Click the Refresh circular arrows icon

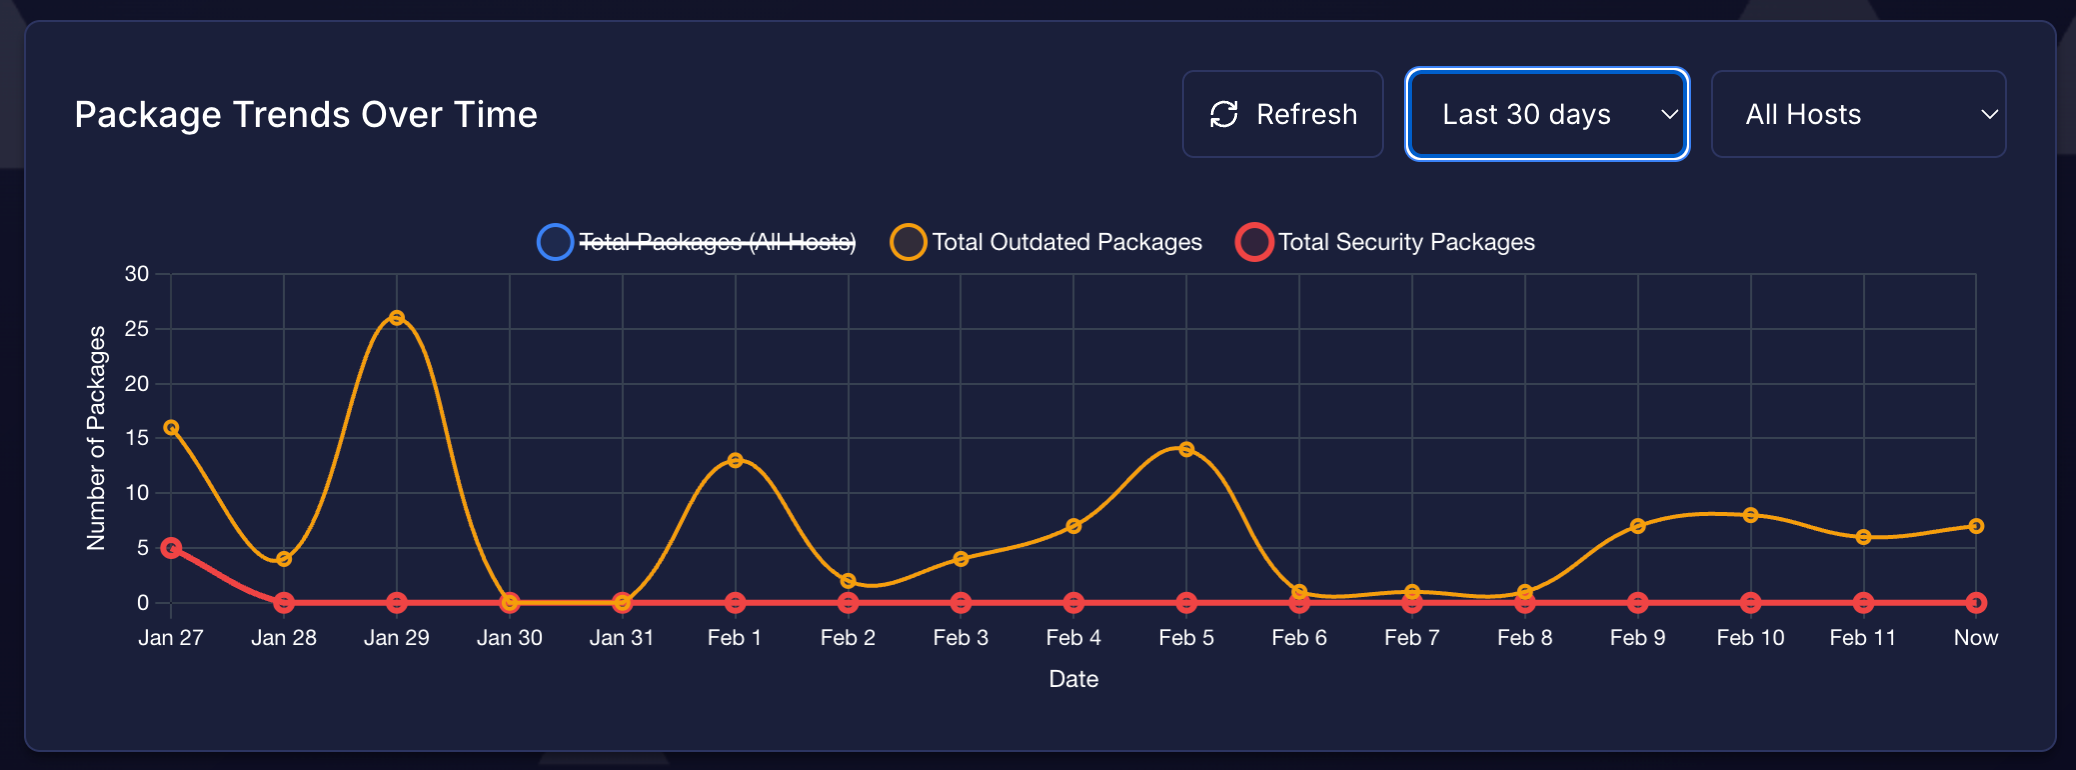point(1224,115)
